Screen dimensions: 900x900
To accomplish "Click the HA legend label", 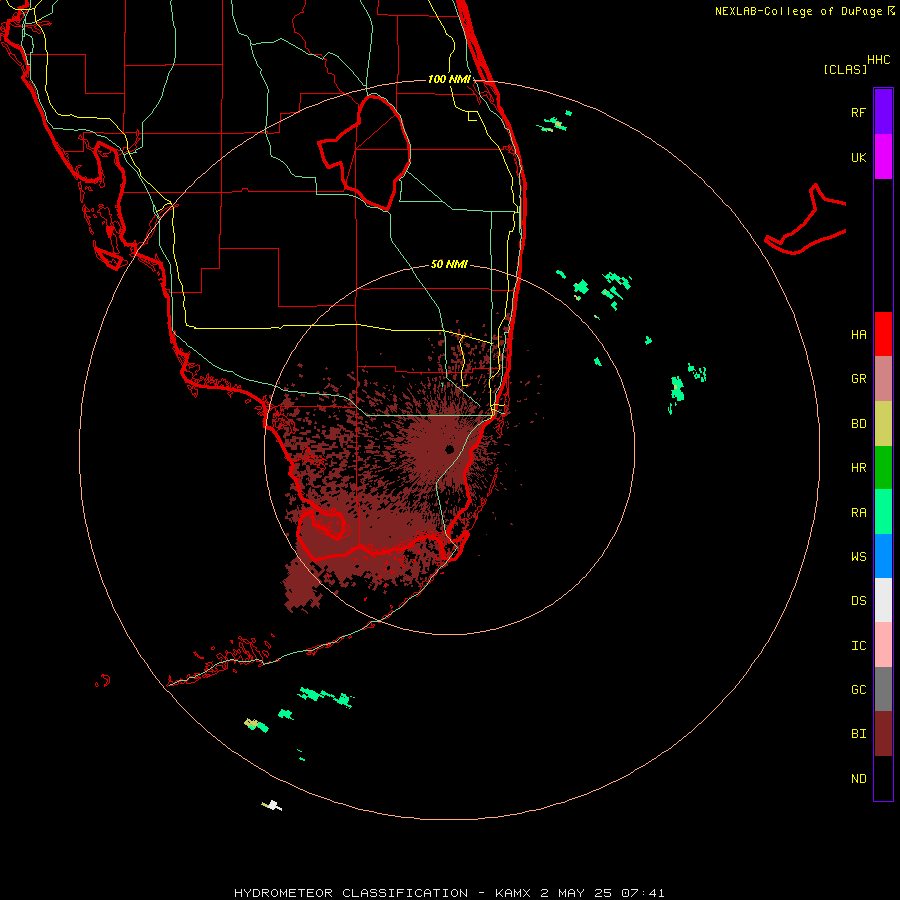I will 858,334.
